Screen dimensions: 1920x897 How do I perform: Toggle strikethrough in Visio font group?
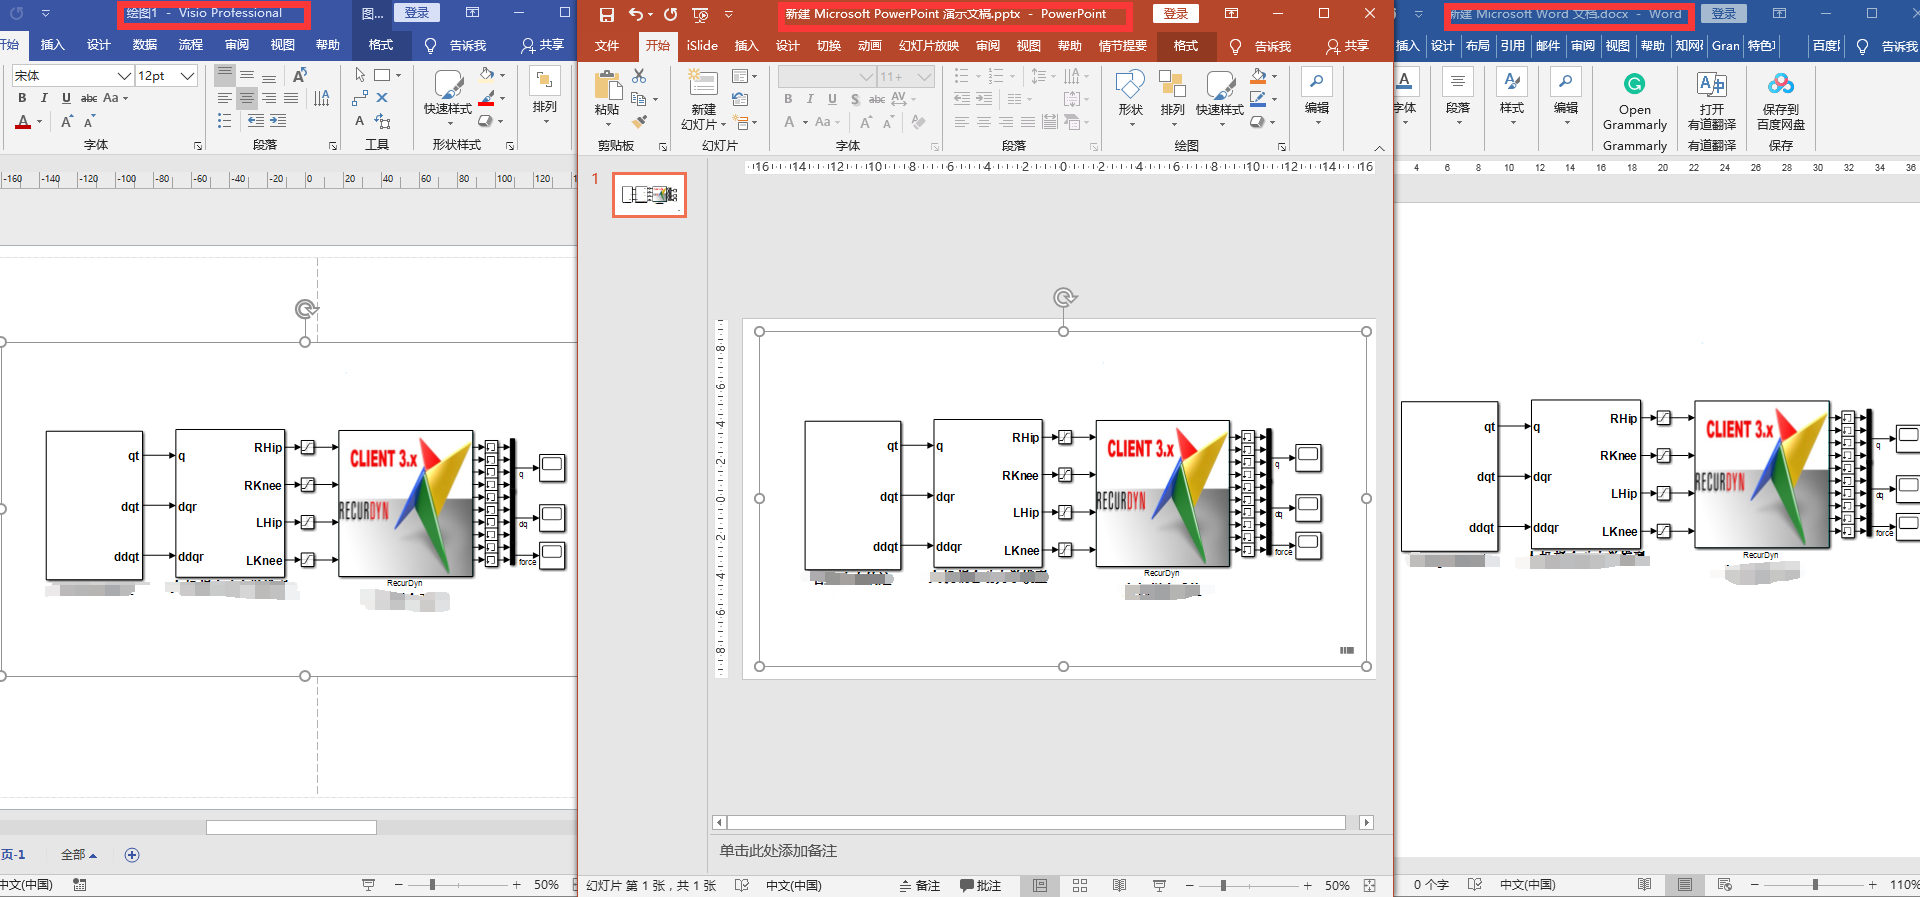tap(89, 98)
